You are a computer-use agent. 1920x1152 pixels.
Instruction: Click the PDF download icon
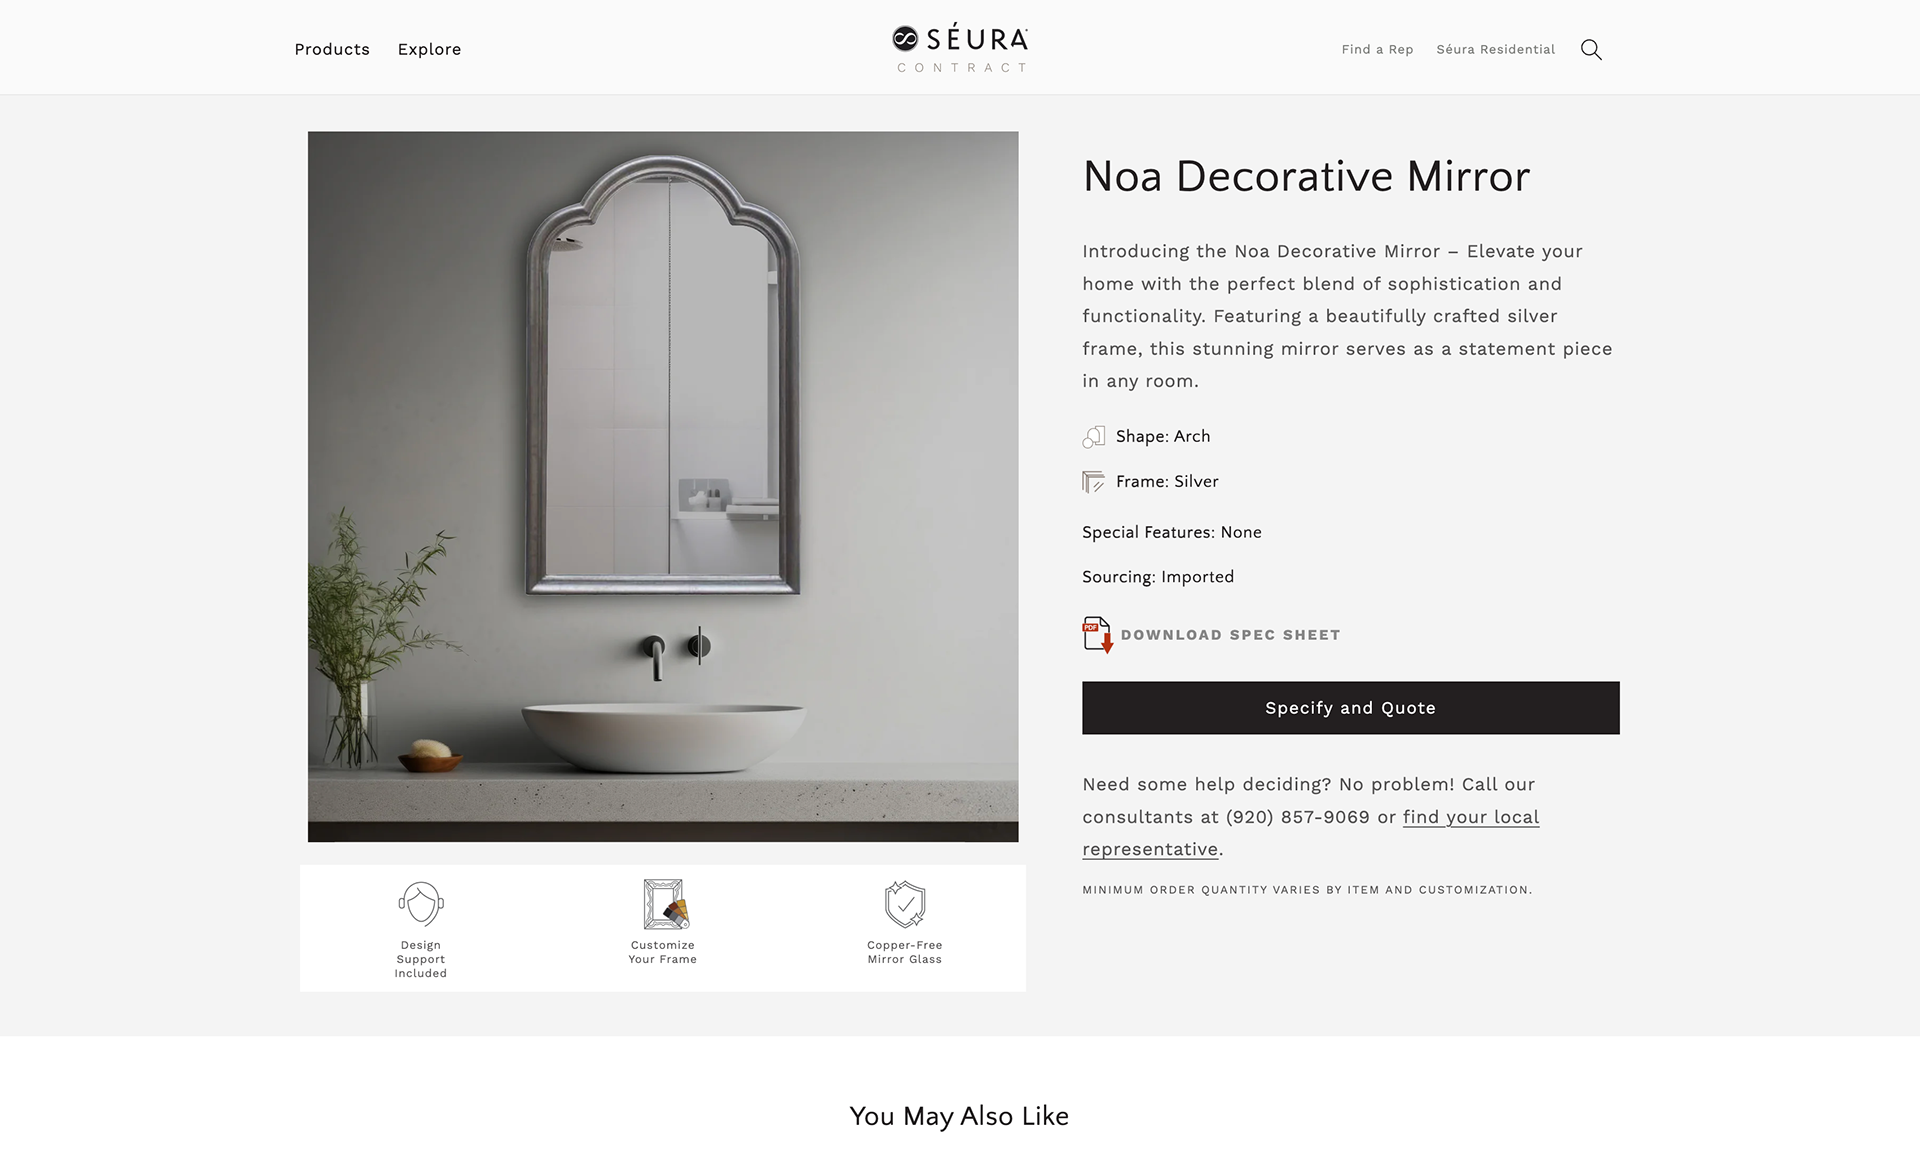(1098, 635)
